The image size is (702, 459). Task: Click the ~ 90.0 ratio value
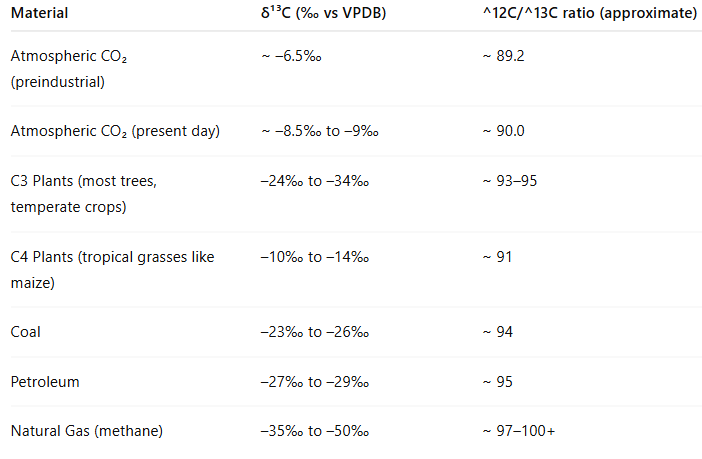(x=503, y=131)
